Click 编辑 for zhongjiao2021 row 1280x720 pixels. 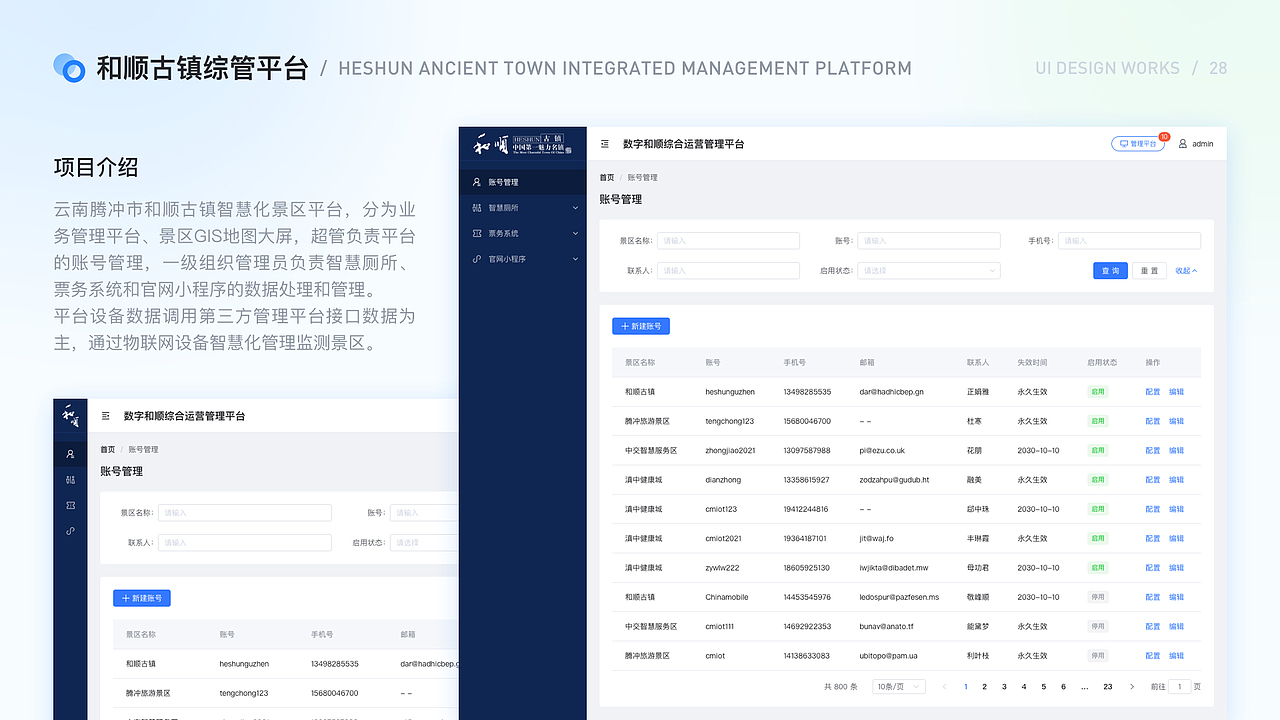click(1176, 451)
